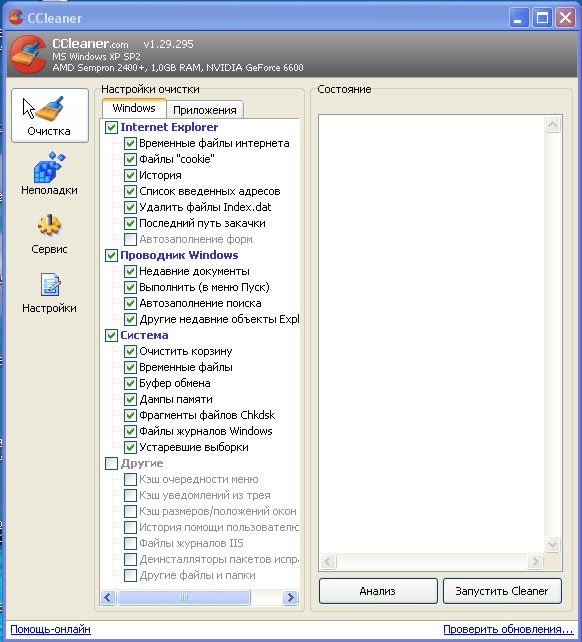
Task: Click right arrow of Состояние panel scrollbar
Action: 535,561
